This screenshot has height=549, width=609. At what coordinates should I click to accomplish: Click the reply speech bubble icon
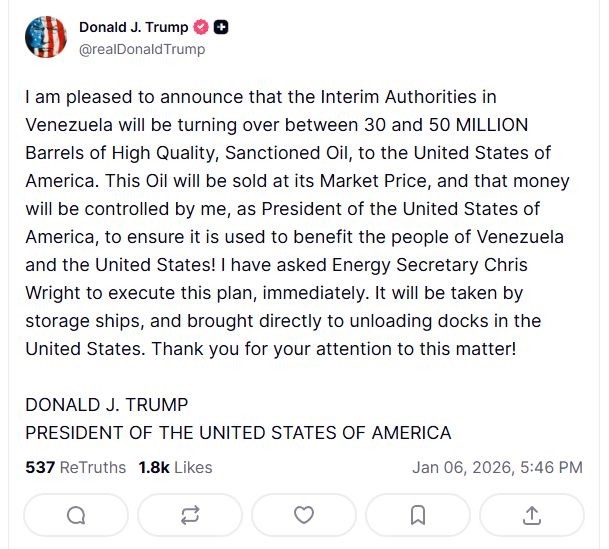pyautogui.click(x=76, y=514)
